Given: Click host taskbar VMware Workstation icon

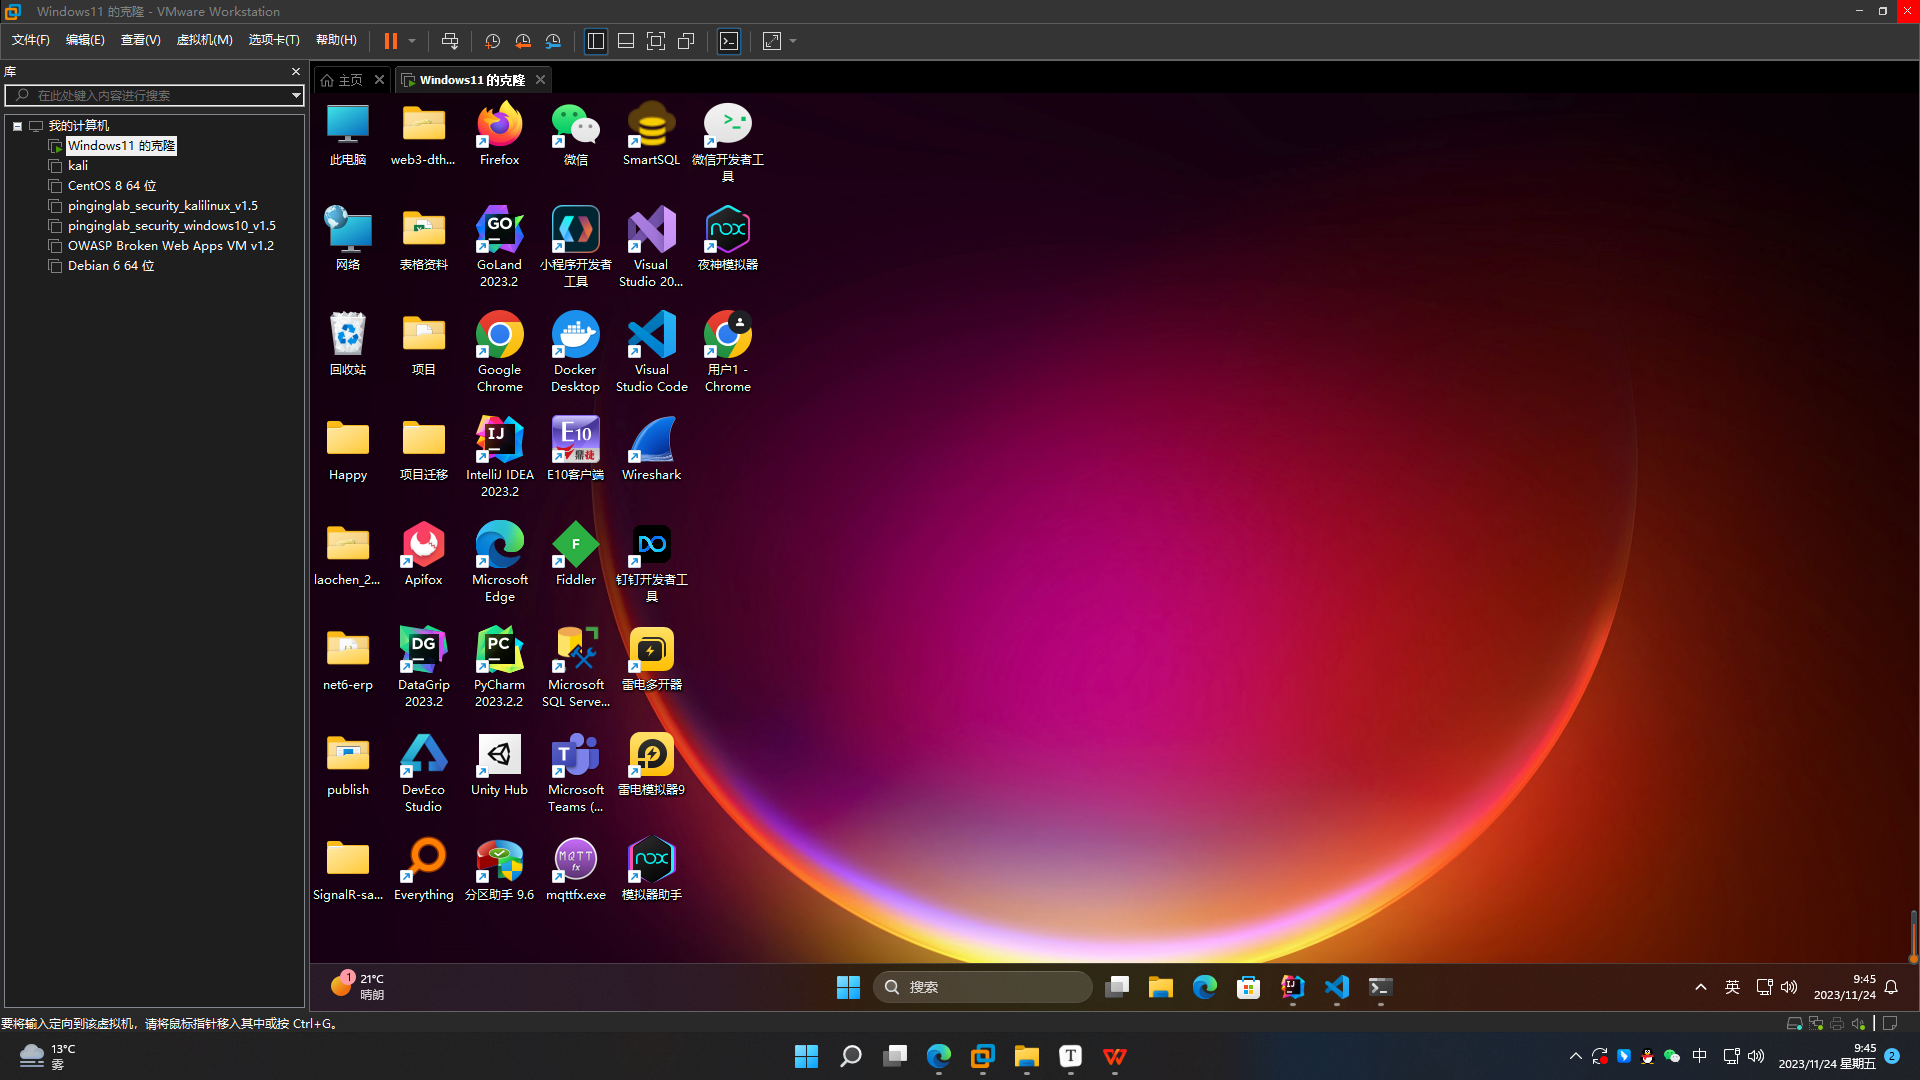Looking at the screenshot, I should click(x=982, y=1056).
